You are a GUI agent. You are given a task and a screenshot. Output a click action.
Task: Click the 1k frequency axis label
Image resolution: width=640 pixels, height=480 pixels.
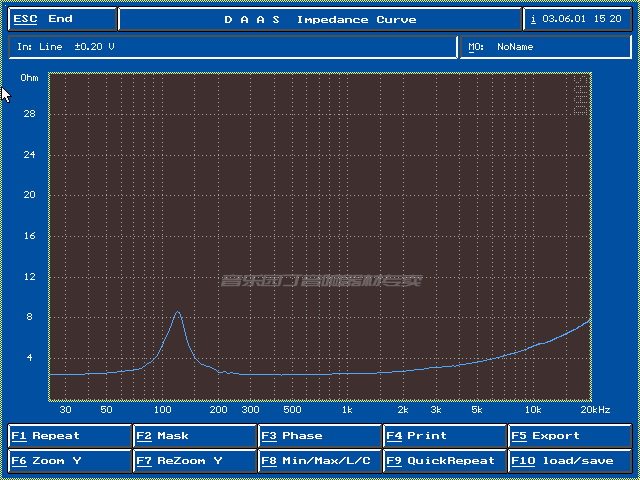(347, 410)
